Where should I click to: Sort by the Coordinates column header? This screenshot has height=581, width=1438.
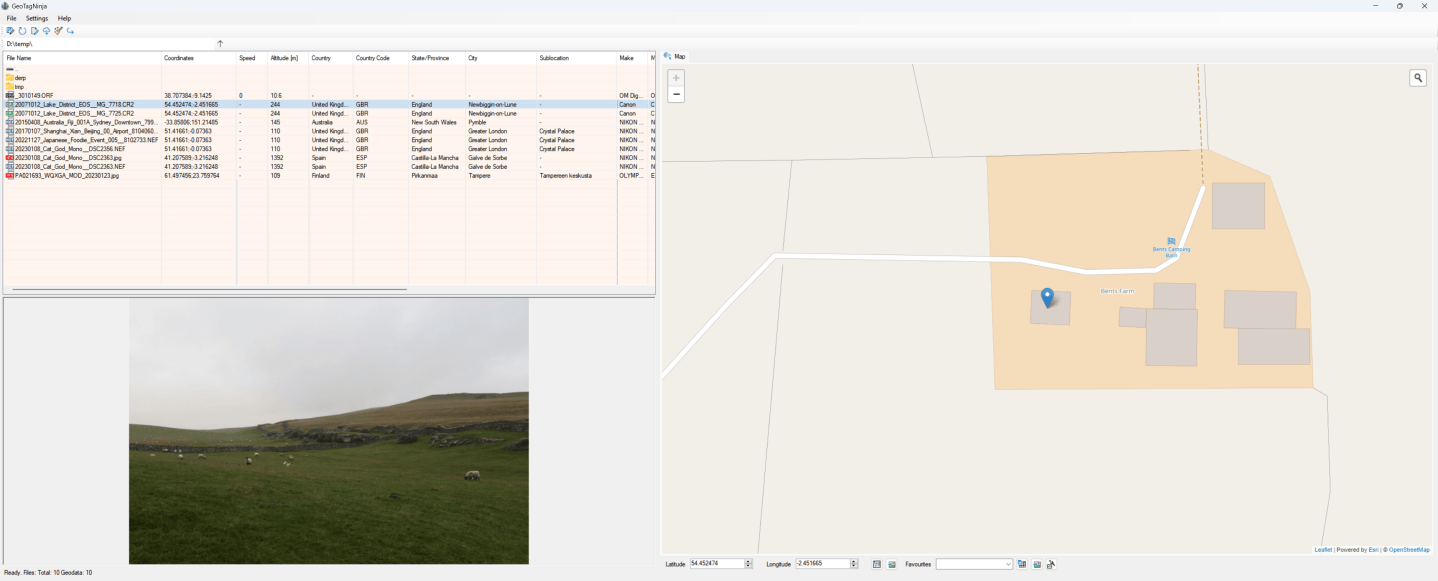click(199, 58)
